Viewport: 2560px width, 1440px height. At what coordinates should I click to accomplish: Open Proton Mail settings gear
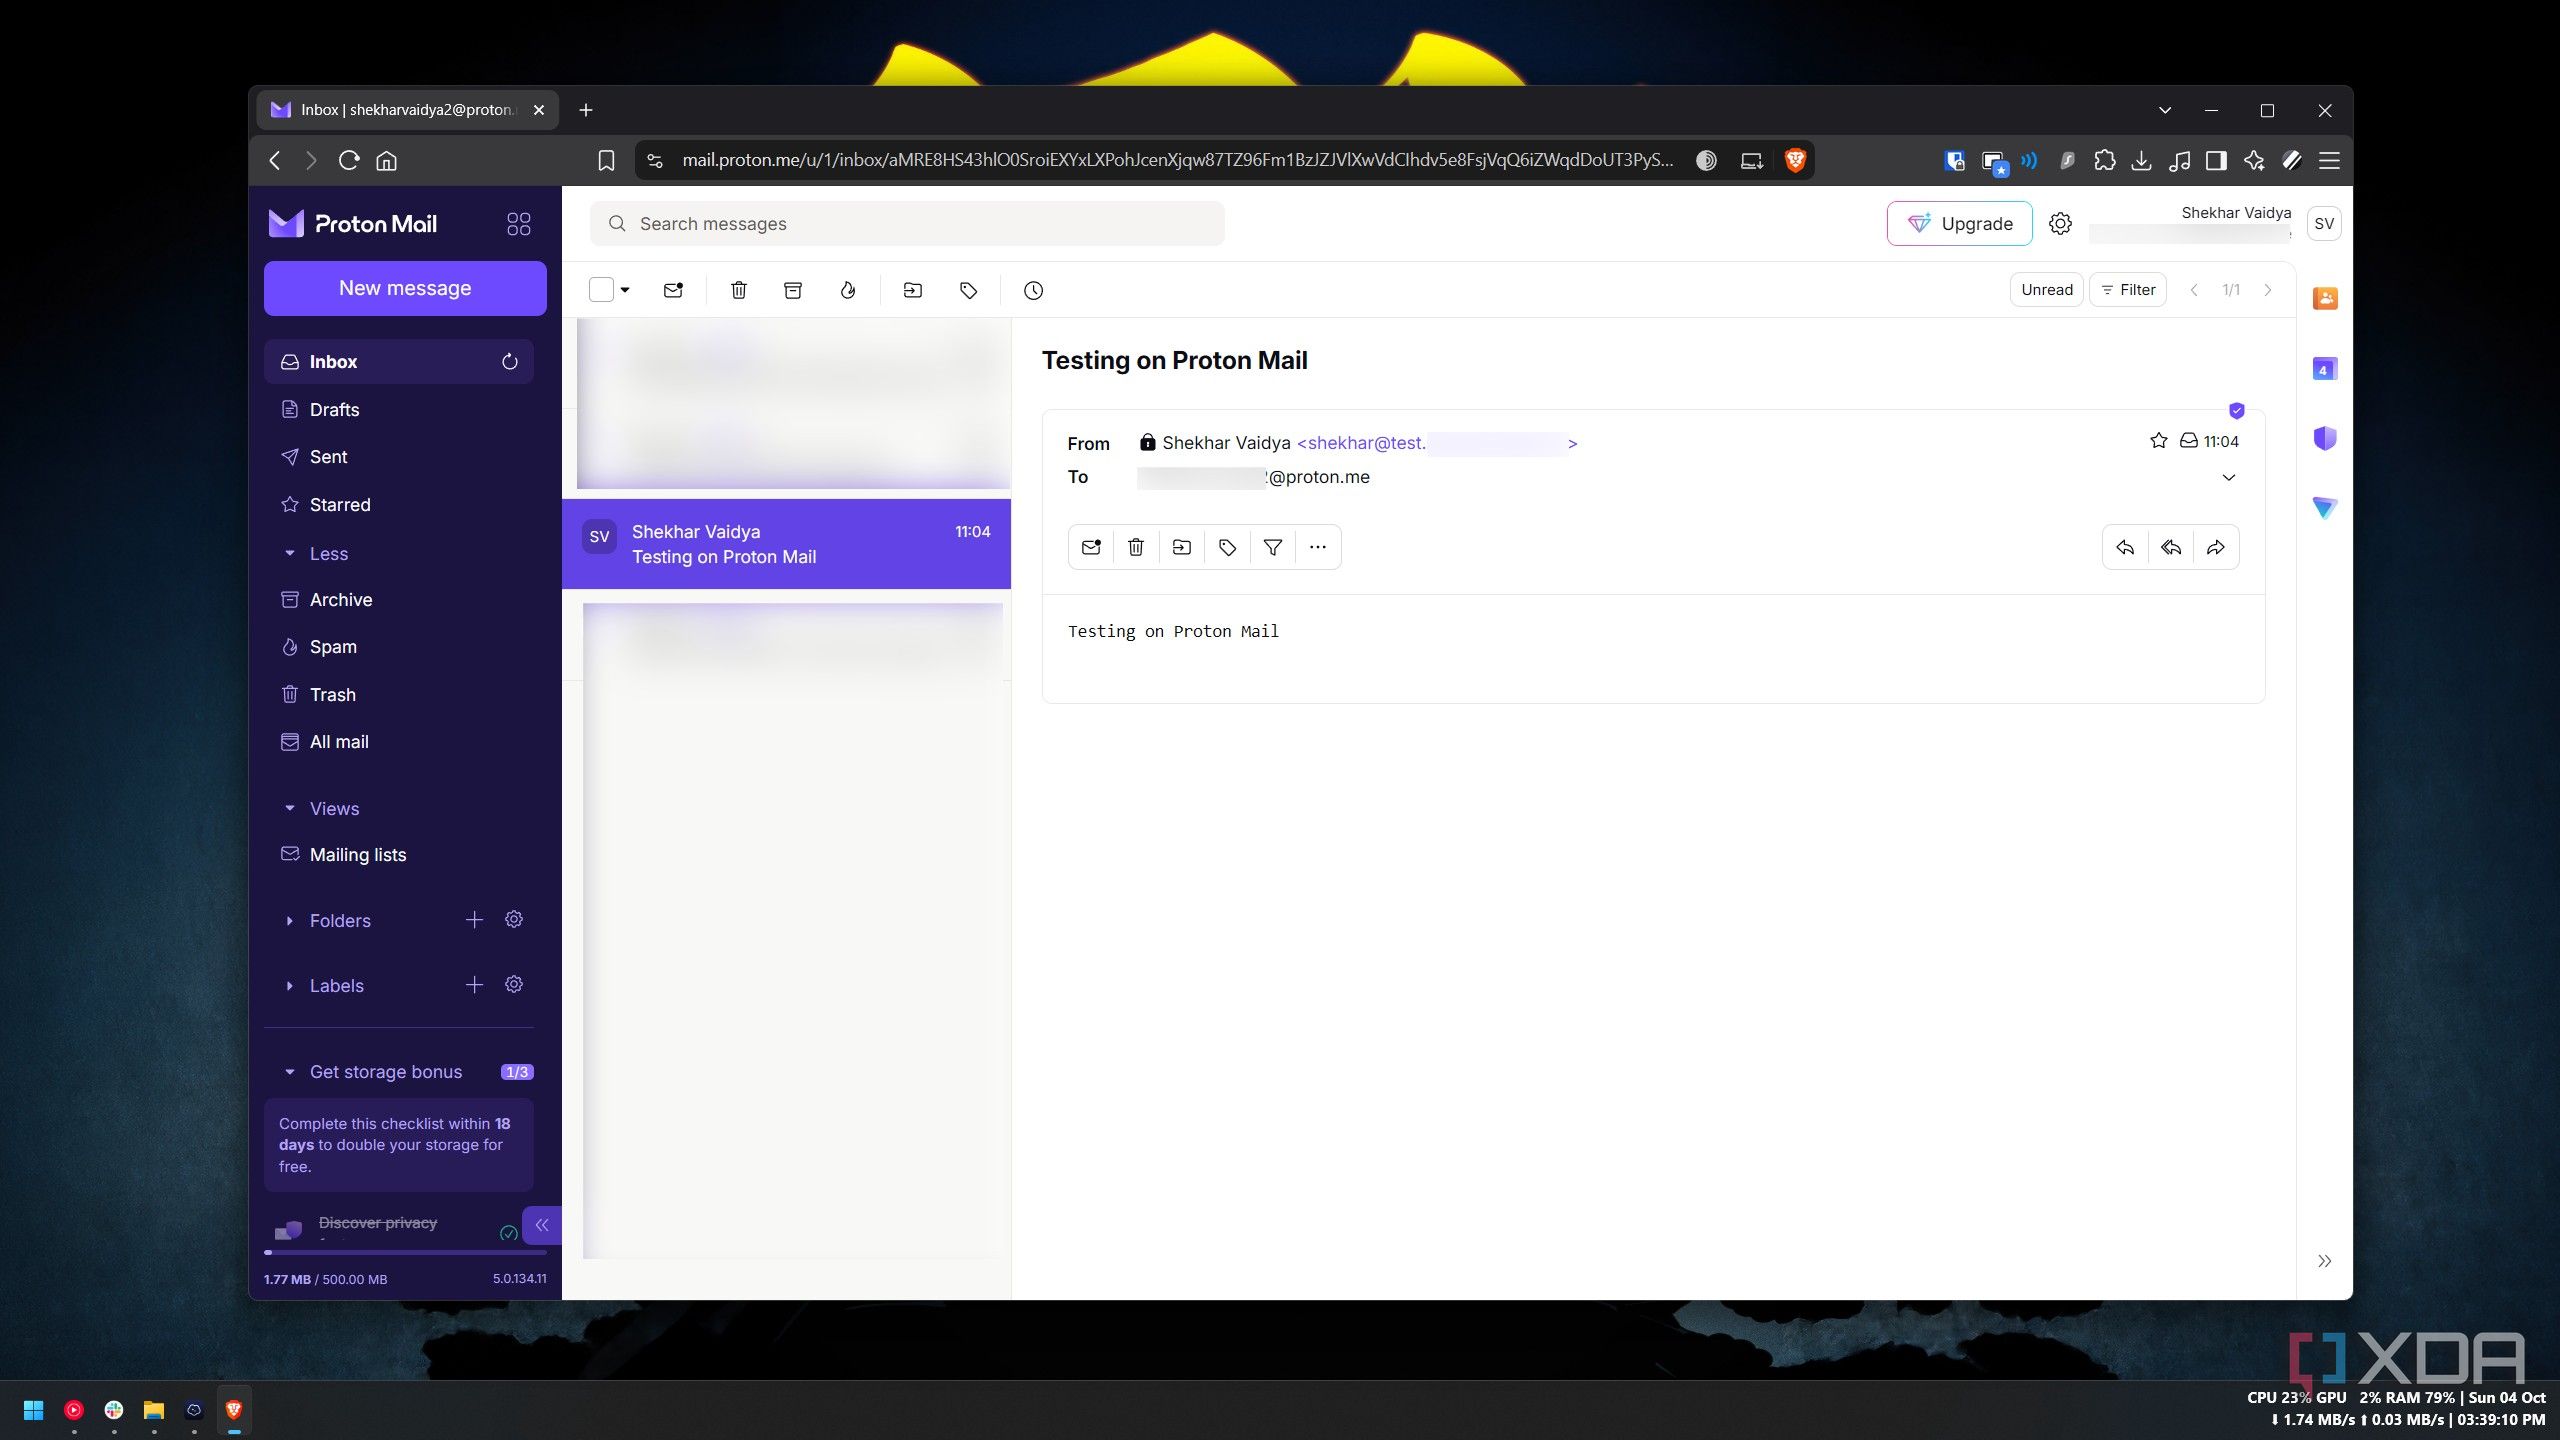pyautogui.click(x=2060, y=223)
